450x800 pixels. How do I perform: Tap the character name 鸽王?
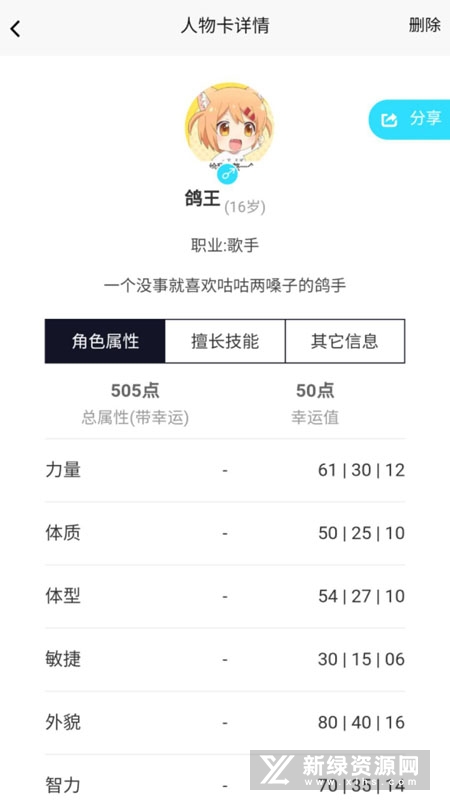click(203, 198)
